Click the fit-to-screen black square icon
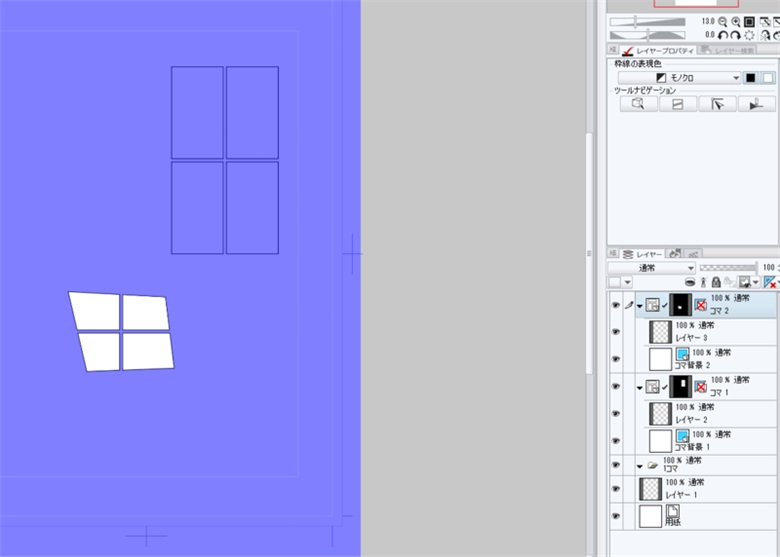 pos(749,22)
